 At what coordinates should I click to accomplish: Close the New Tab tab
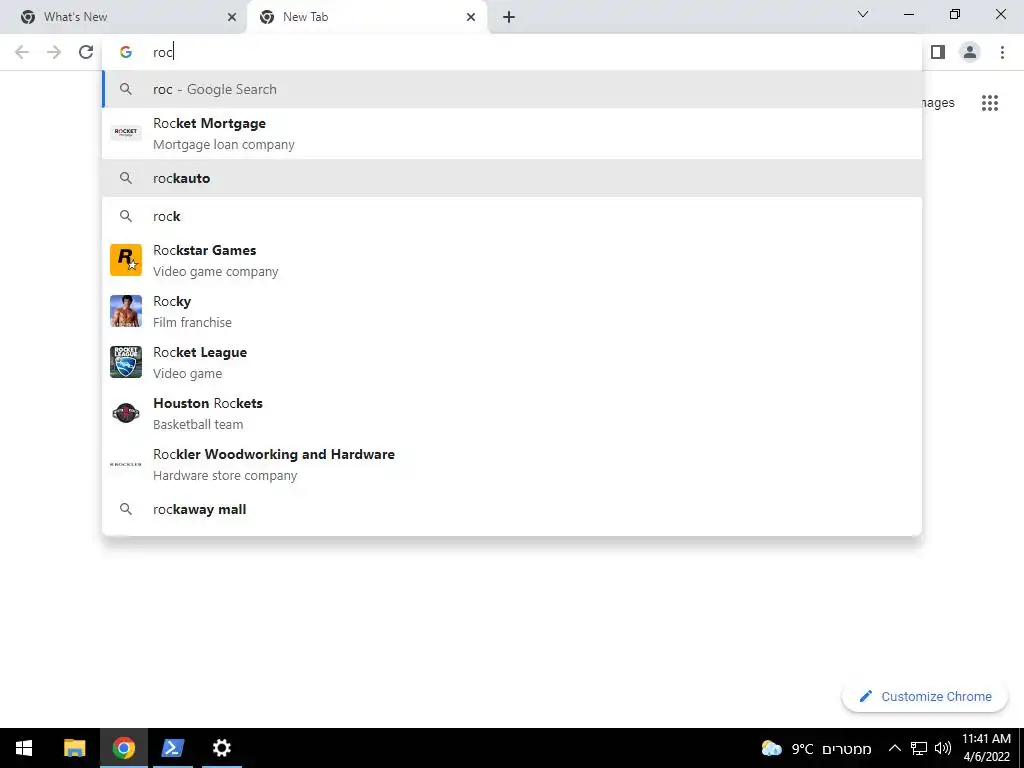click(471, 17)
